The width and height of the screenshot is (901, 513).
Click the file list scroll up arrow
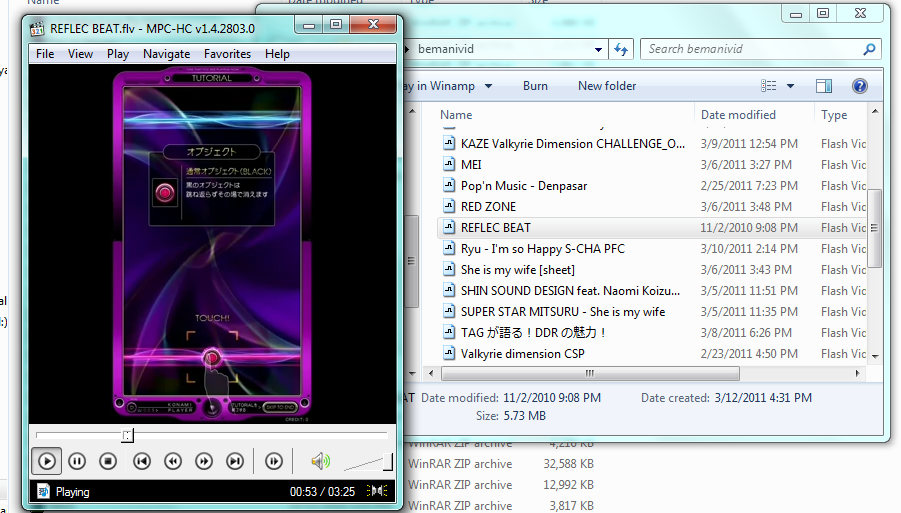875,111
